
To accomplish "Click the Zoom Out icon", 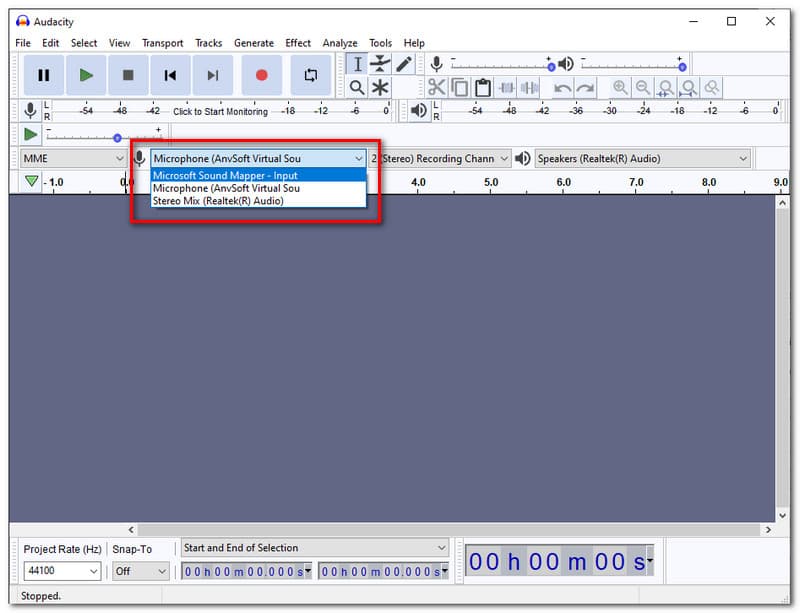I will point(643,88).
